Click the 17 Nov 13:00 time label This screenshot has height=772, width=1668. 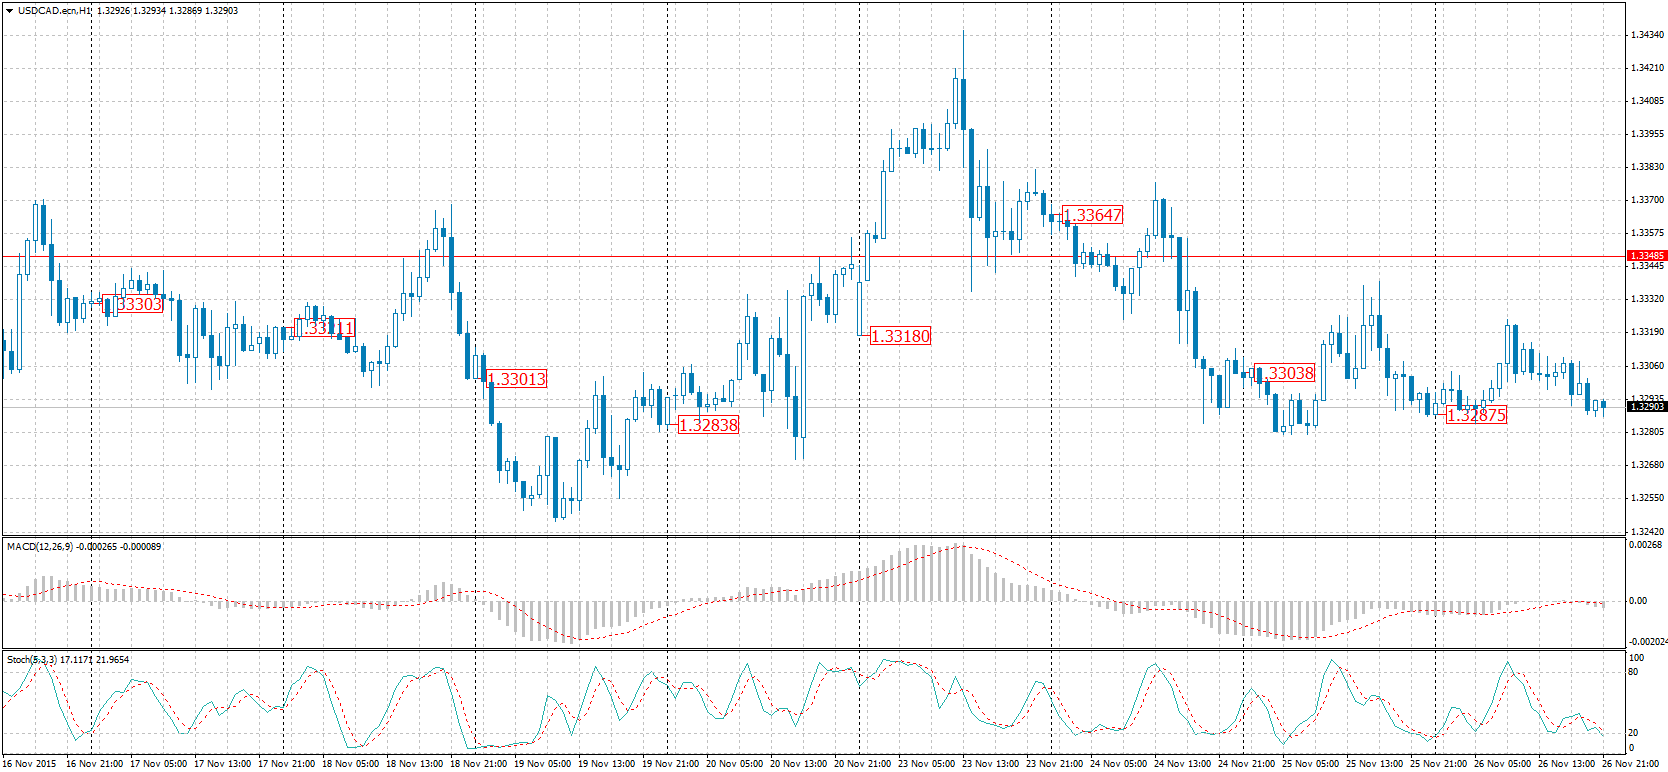(x=222, y=764)
